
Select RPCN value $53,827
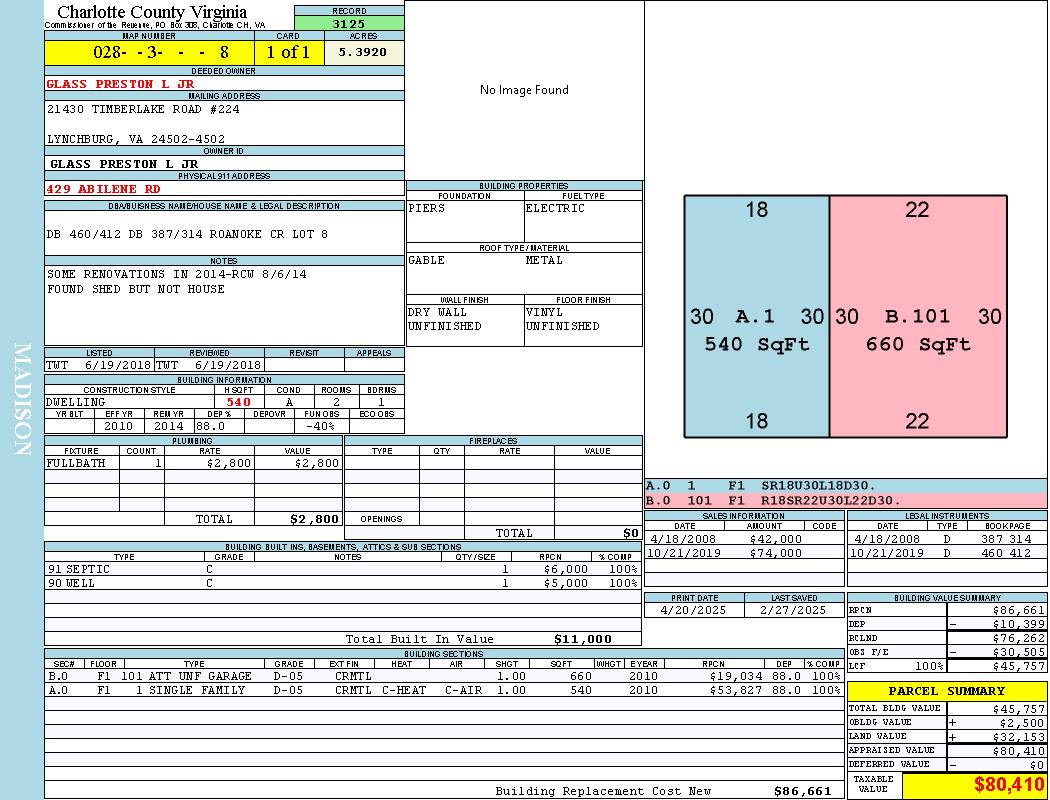point(735,690)
